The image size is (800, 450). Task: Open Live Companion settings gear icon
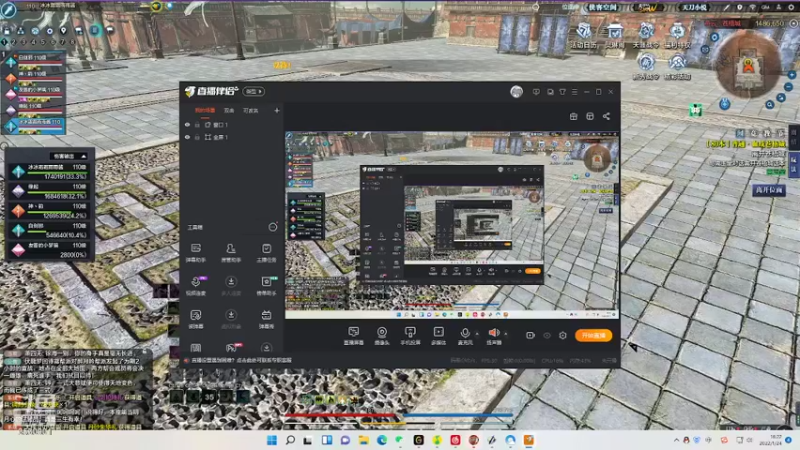tap(563, 335)
